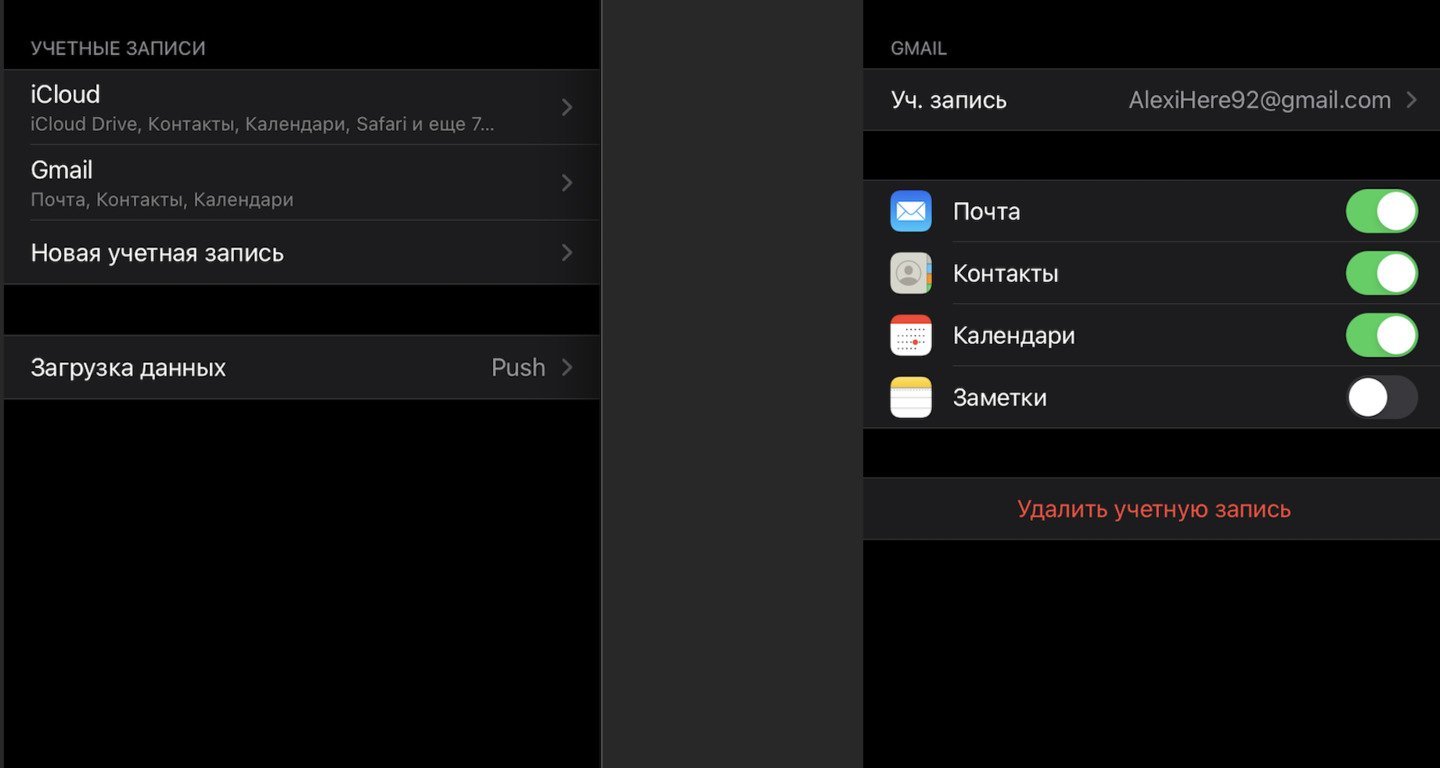This screenshot has height=768, width=1440.
Task: Disable the Почта sync toggle
Action: pos(1381,211)
